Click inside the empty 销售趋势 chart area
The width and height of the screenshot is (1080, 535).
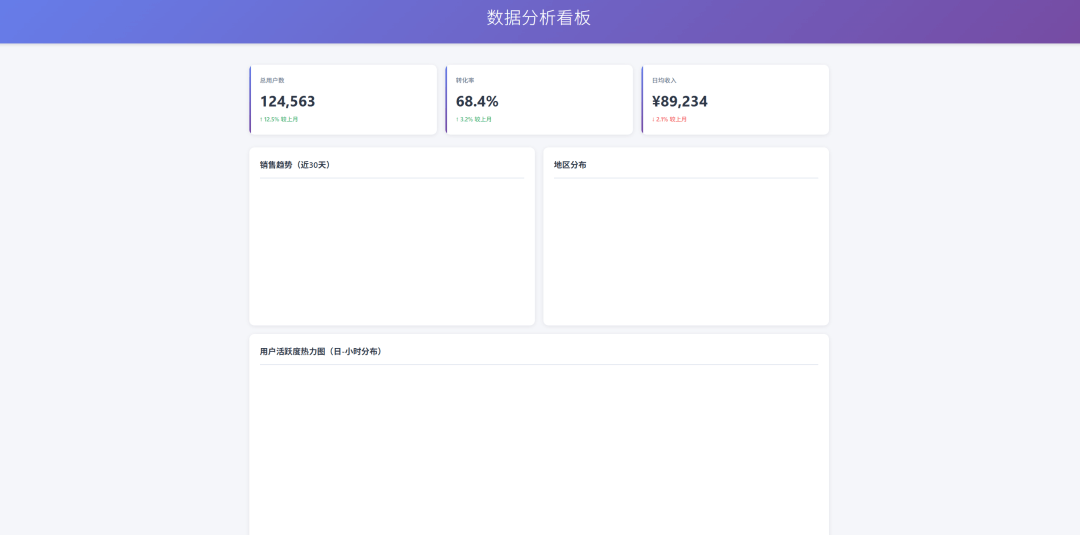[x=392, y=250]
